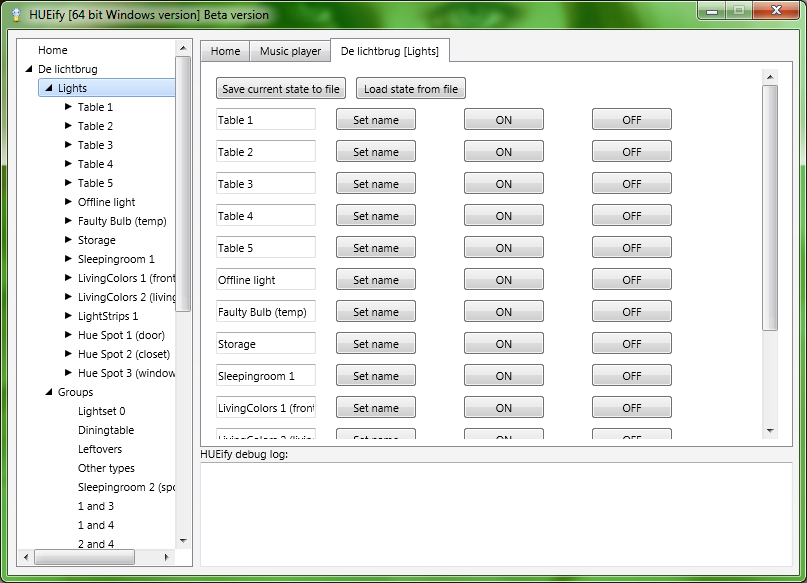The image size is (807, 583).
Task: Turn ON Table 5 light
Action: [x=503, y=248]
